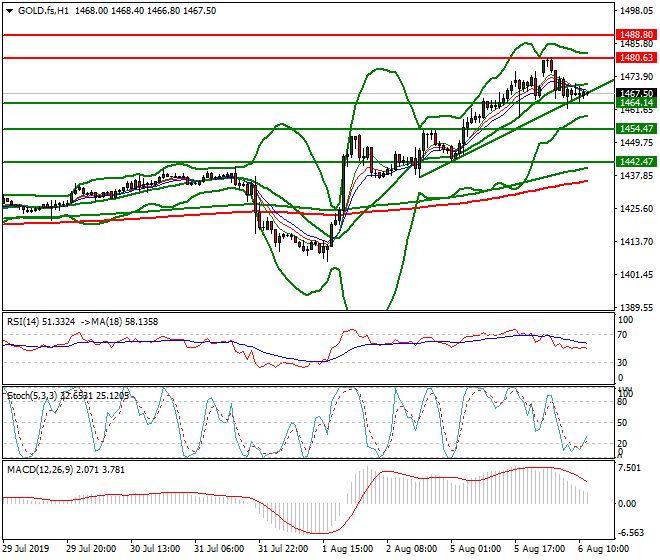Click the RSI 30 level scale label

tap(622, 363)
